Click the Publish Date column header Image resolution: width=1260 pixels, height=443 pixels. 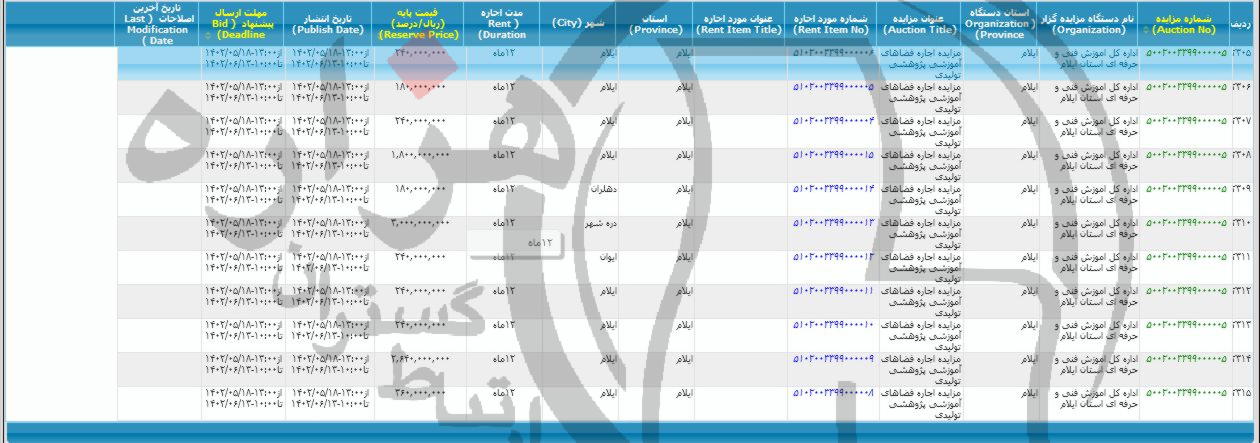pos(327,22)
